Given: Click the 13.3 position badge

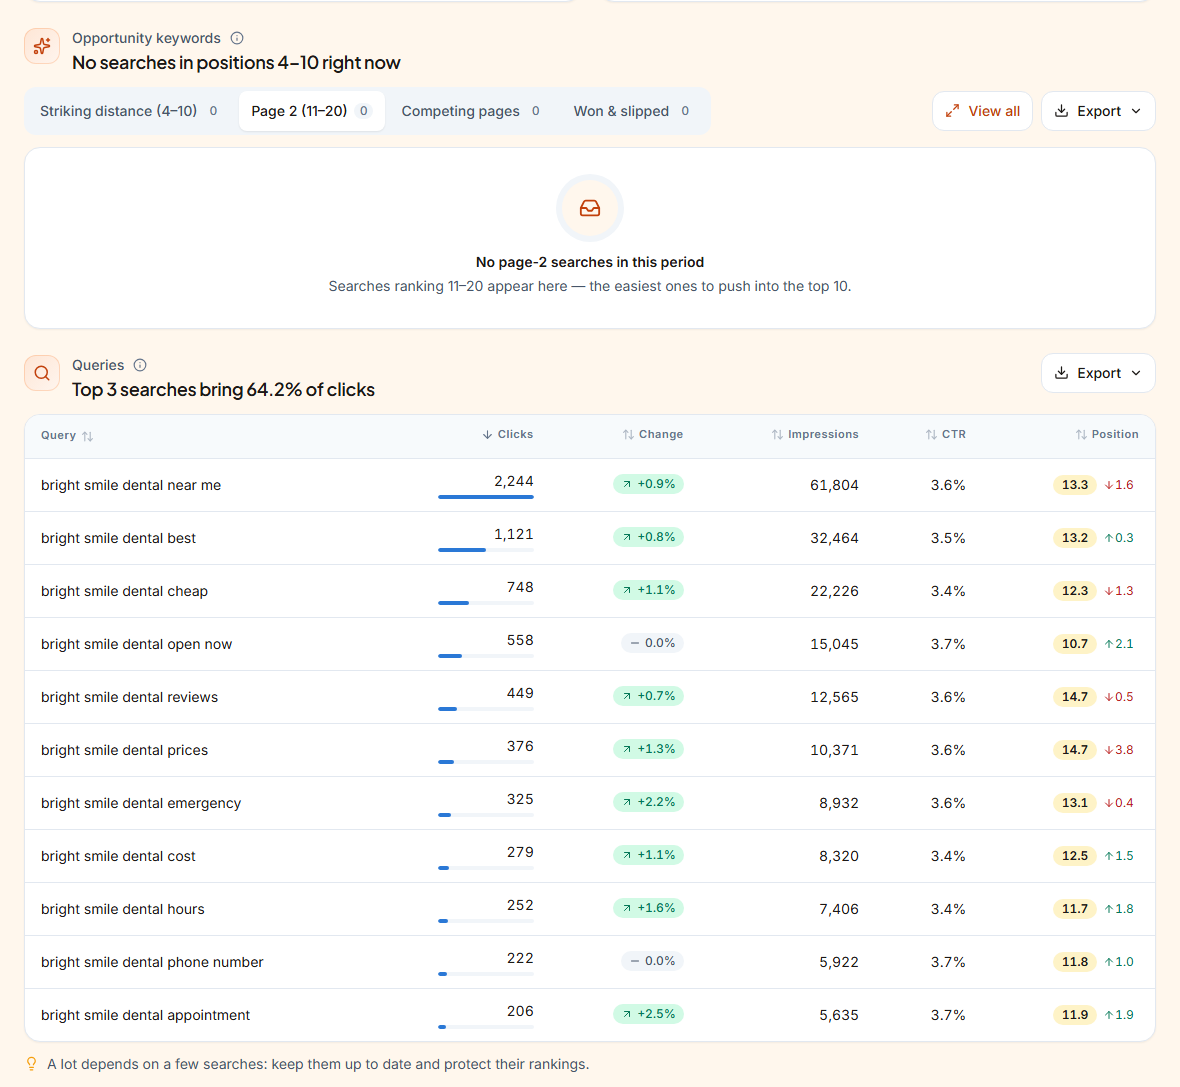Looking at the screenshot, I should 1075,485.
